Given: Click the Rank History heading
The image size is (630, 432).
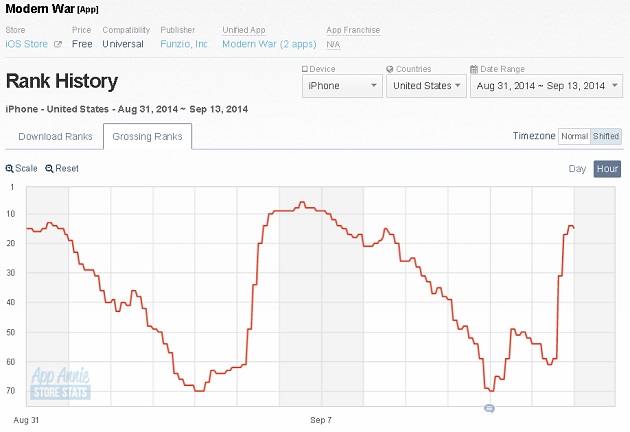Looking at the screenshot, I should click(x=62, y=81).
